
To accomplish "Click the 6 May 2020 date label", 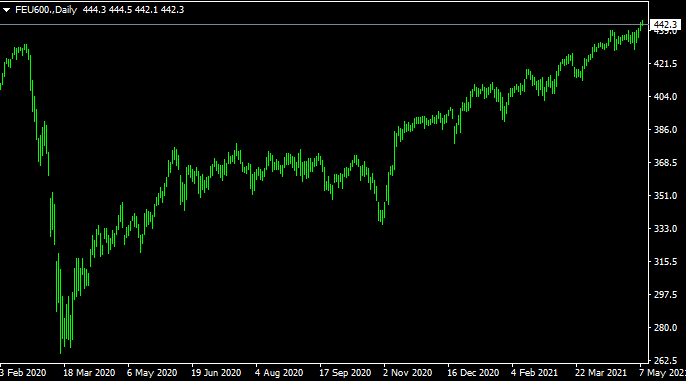I will coord(152,373).
